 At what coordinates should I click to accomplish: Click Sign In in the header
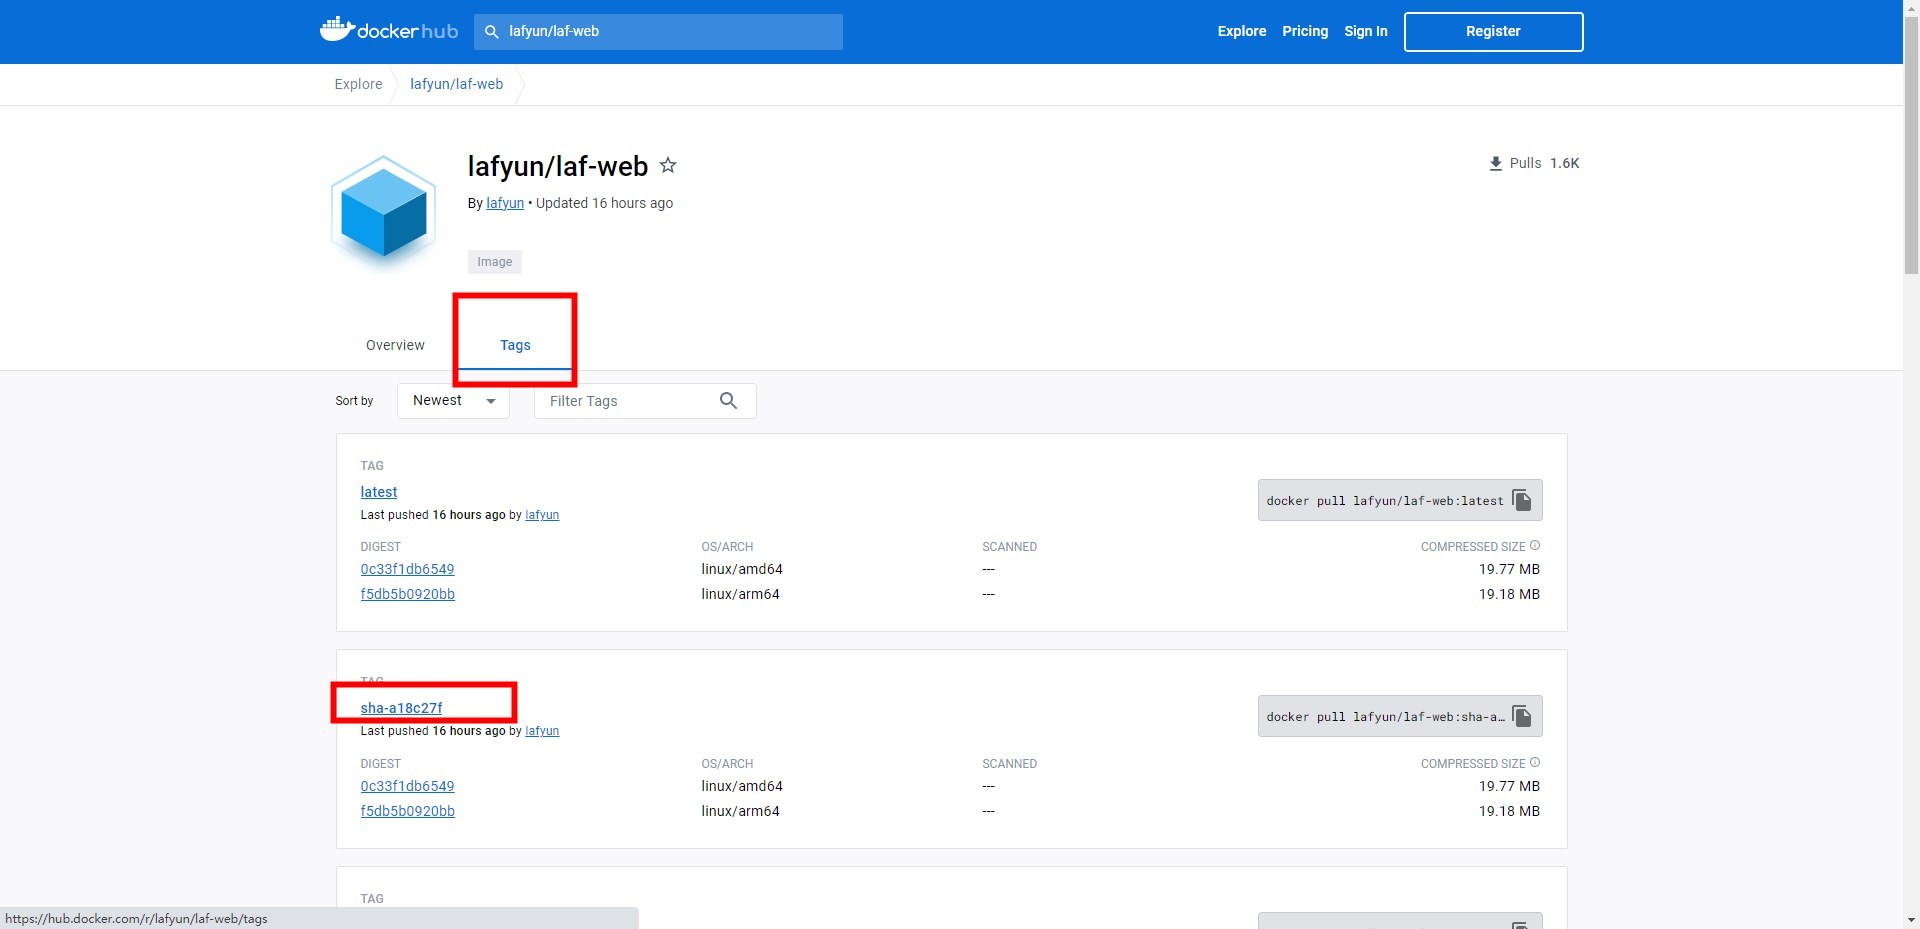[x=1366, y=31]
